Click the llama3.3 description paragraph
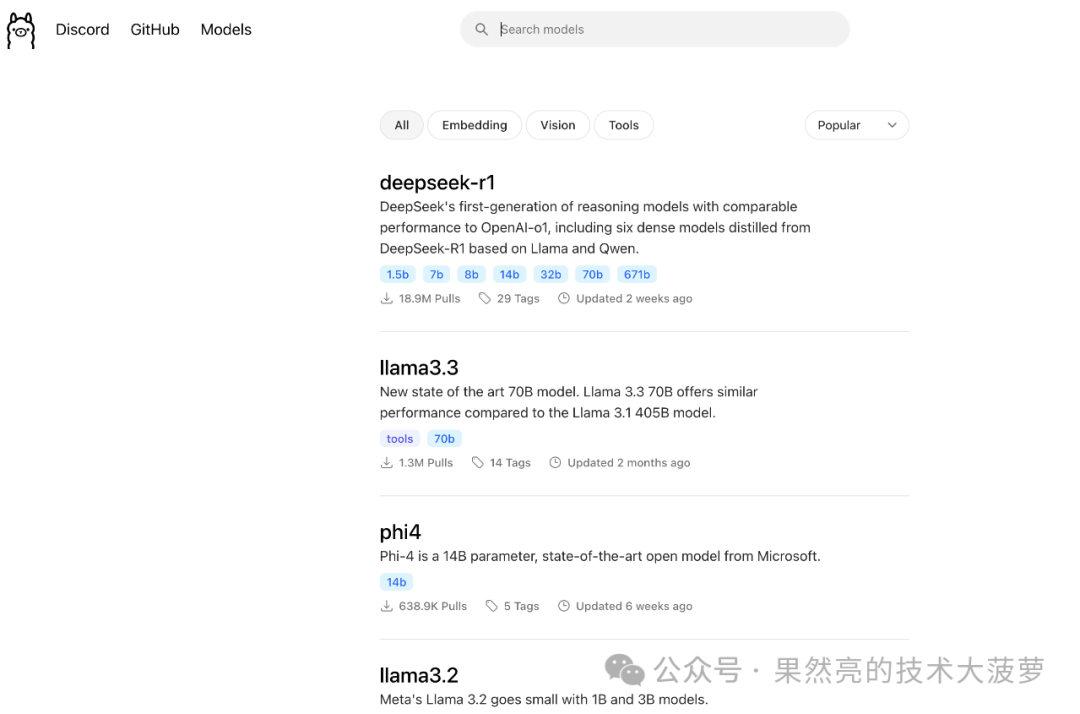The width and height of the screenshot is (1080, 714). coord(569,402)
